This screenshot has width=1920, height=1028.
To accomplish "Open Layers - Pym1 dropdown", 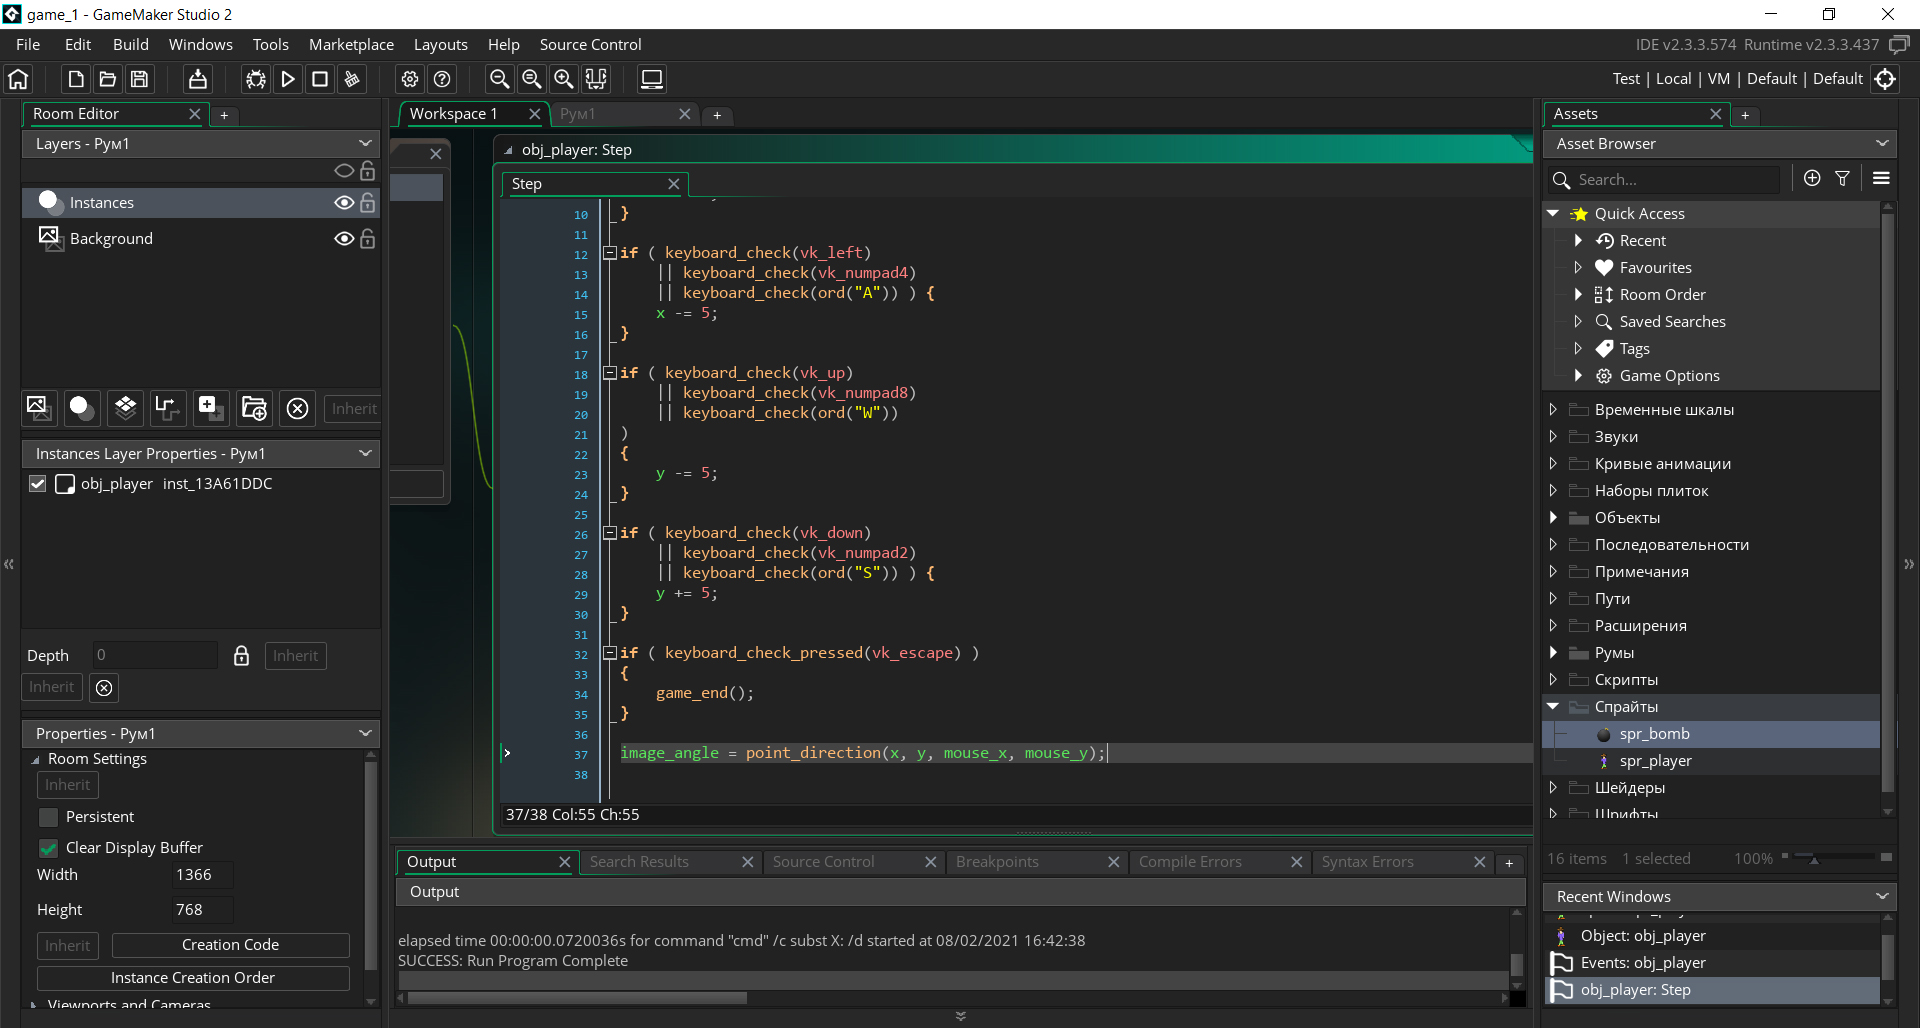I will click(365, 143).
